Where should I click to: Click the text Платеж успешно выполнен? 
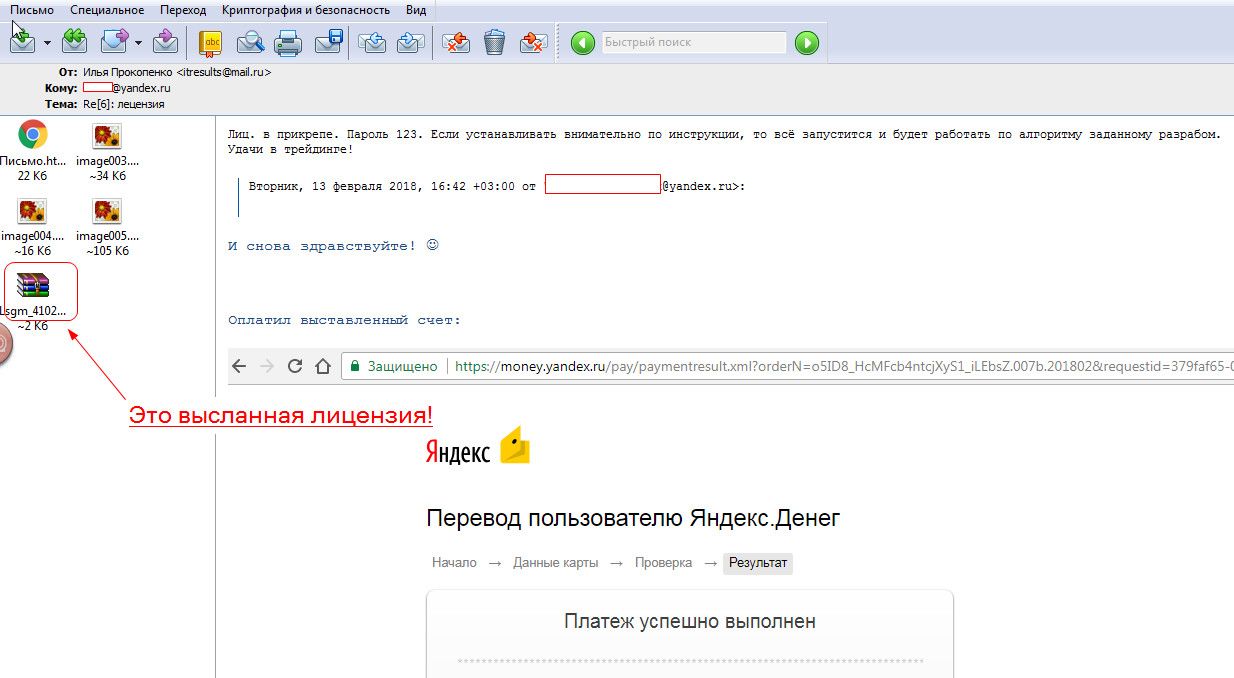pos(690,622)
